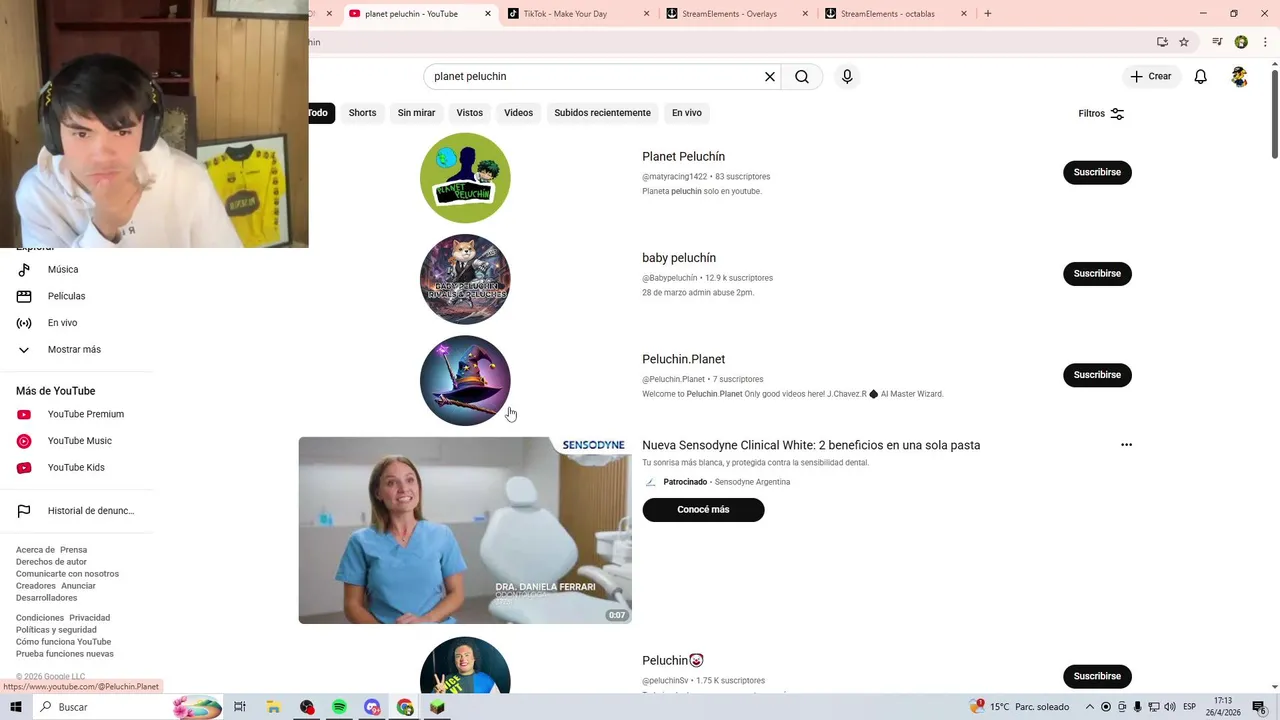Open YouTube notifications bell
Image resolution: width=1280 pixels, height=720 pixels.
[x=1201, y=77]
